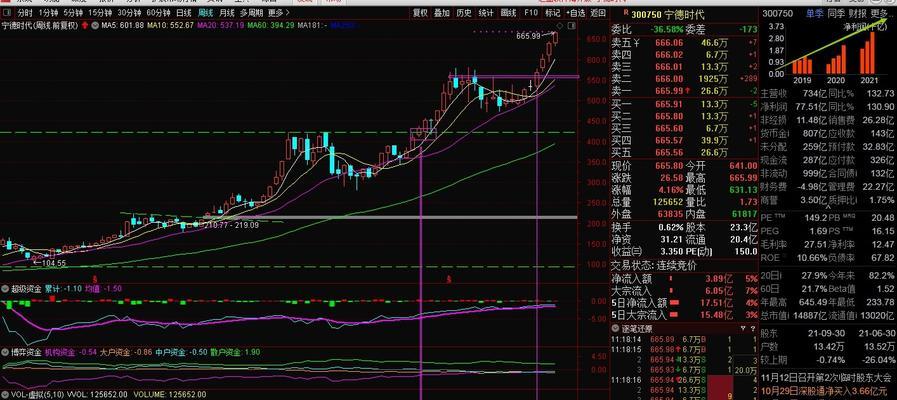
Task: Open news 11月12日召开第2次临时股东大会
Action: (x=828, y=379)
